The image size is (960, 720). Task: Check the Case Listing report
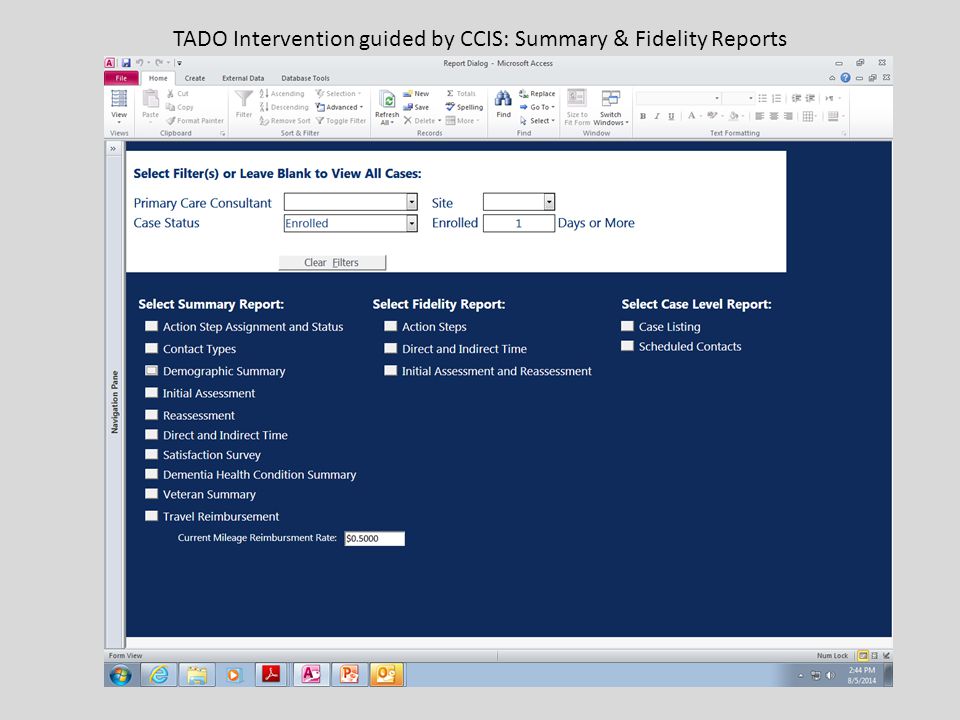[628, 326]
